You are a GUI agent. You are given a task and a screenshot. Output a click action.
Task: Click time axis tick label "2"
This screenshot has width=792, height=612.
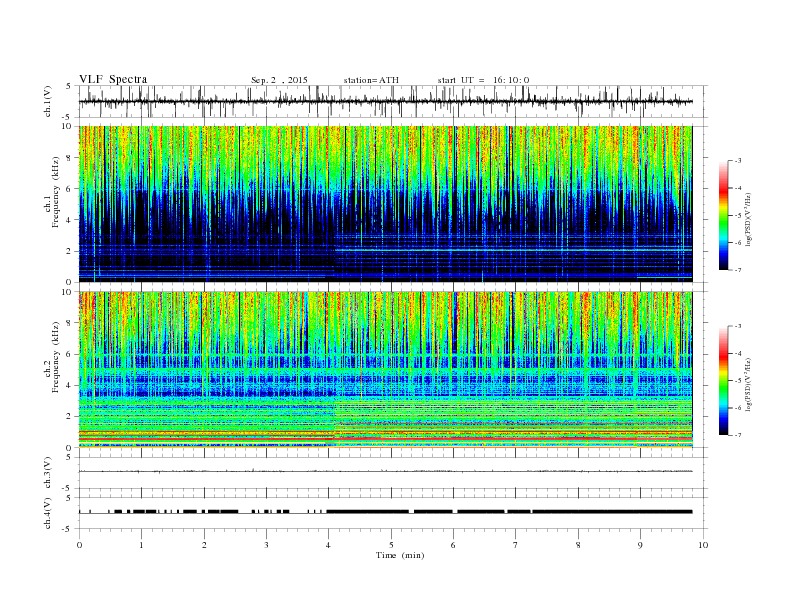[204, 545]
